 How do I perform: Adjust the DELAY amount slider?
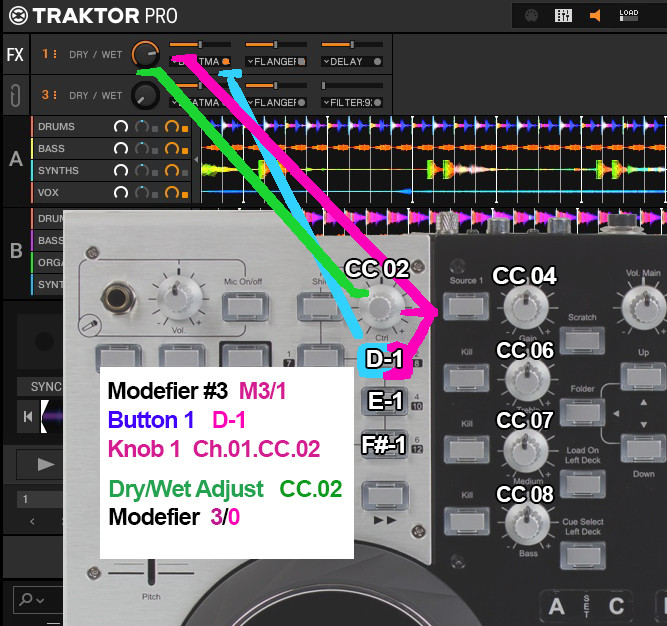352,44
